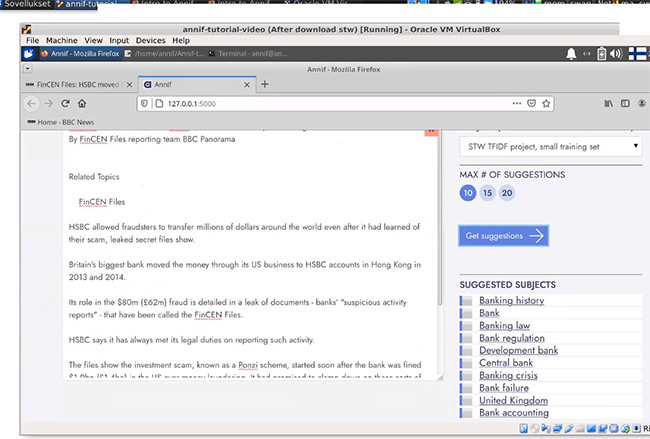This screenshot has height=439, width=650.
Task: Open Sovellukset menu in host panel
Action: 27,4
